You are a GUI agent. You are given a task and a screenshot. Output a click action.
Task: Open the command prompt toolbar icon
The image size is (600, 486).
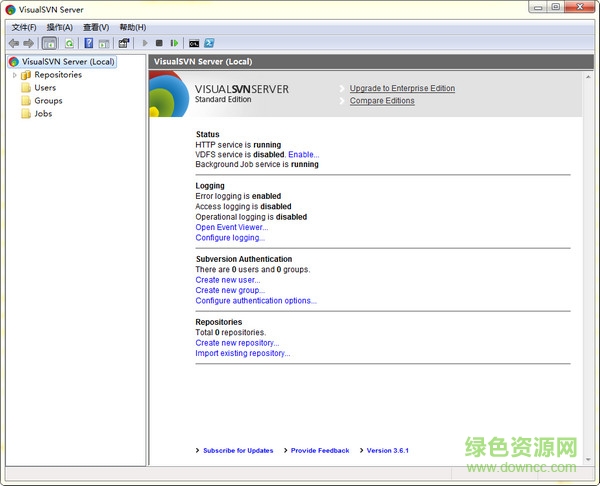pos(194,43)
